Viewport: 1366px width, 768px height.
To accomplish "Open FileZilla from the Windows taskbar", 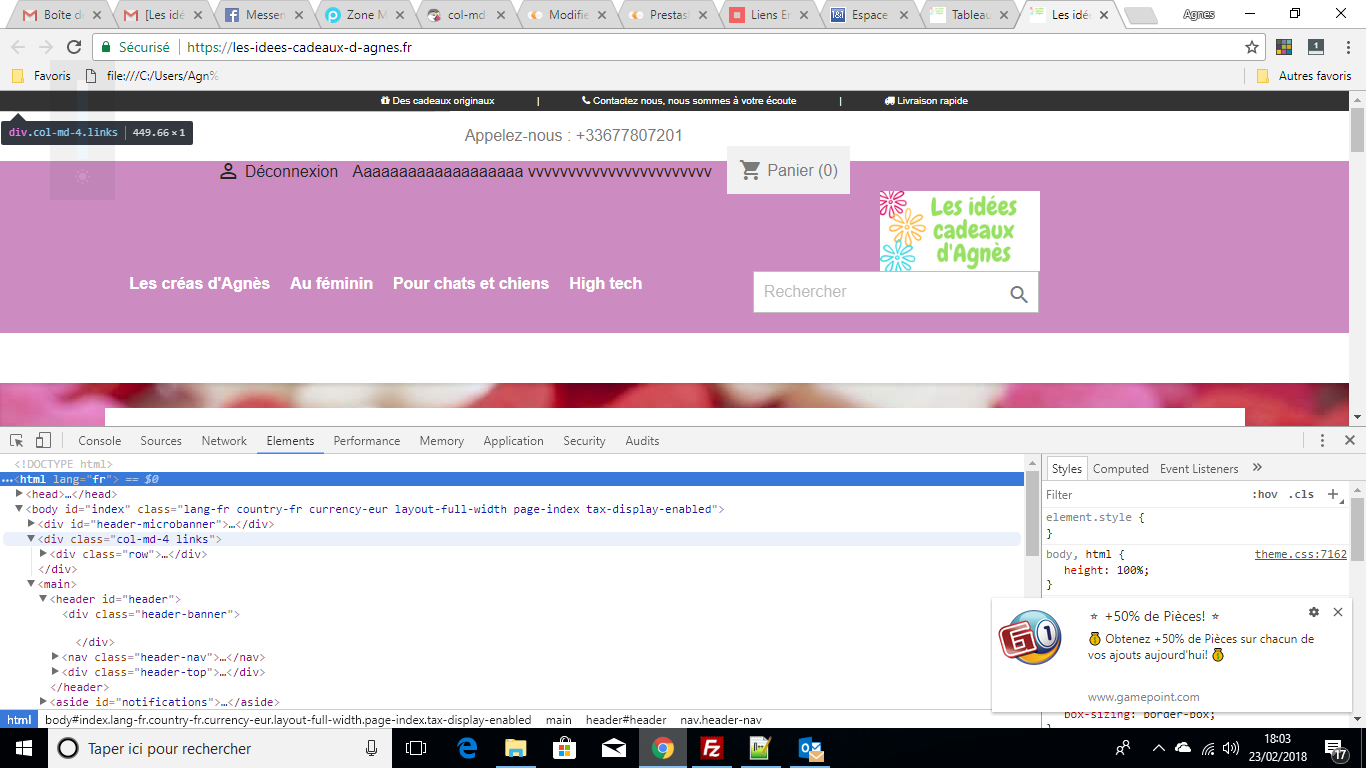I will click(x=712, y=748).
